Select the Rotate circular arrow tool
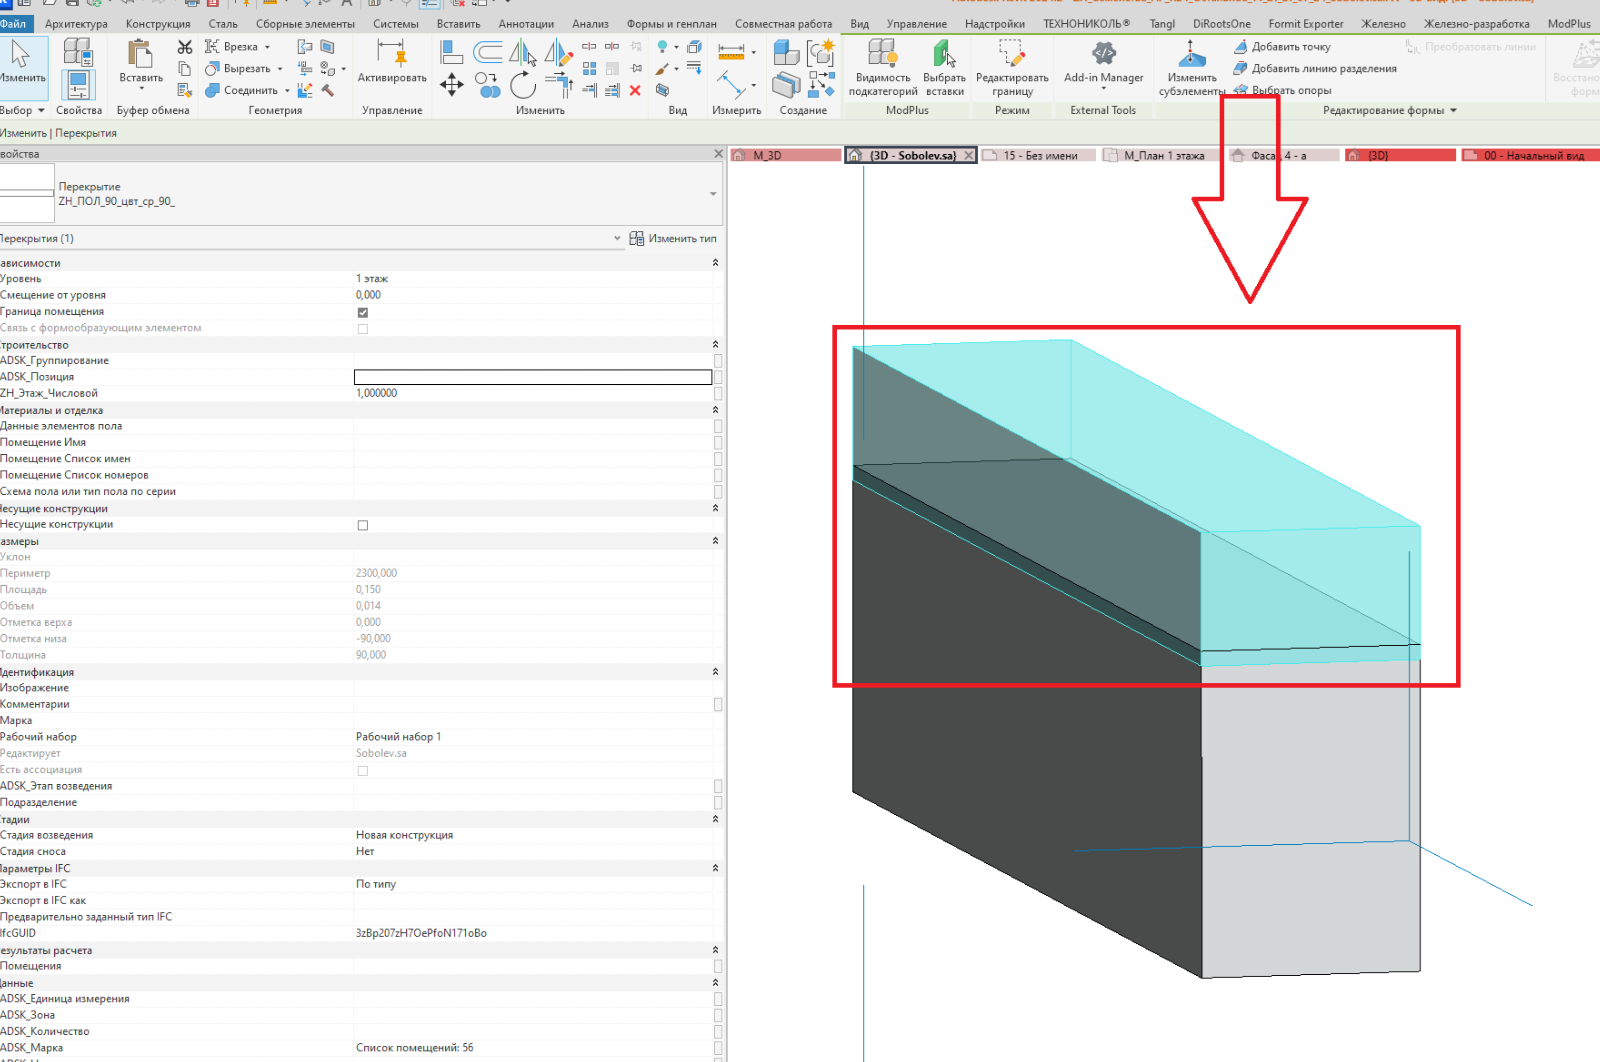The image size is (1600, 1062). pyautogui.click(x=523, y=86)
